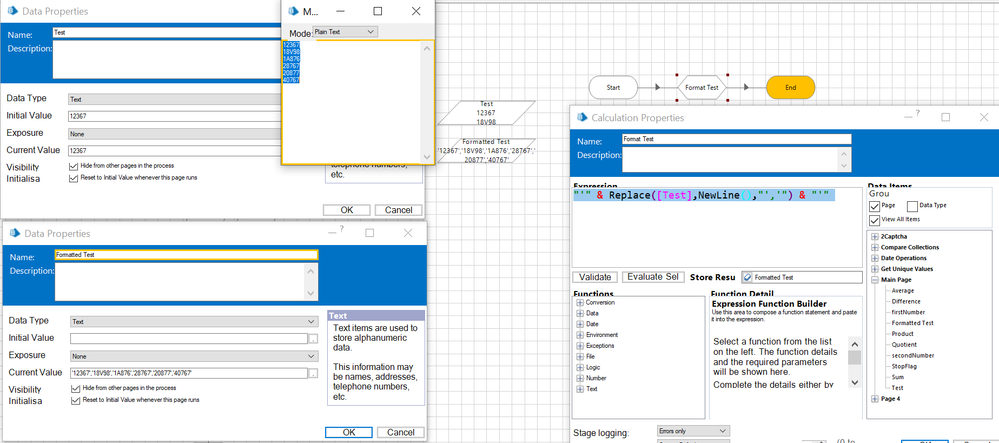Select Formatted Test in Data Items tree
The image size is (999, 443).
[912, 323]
